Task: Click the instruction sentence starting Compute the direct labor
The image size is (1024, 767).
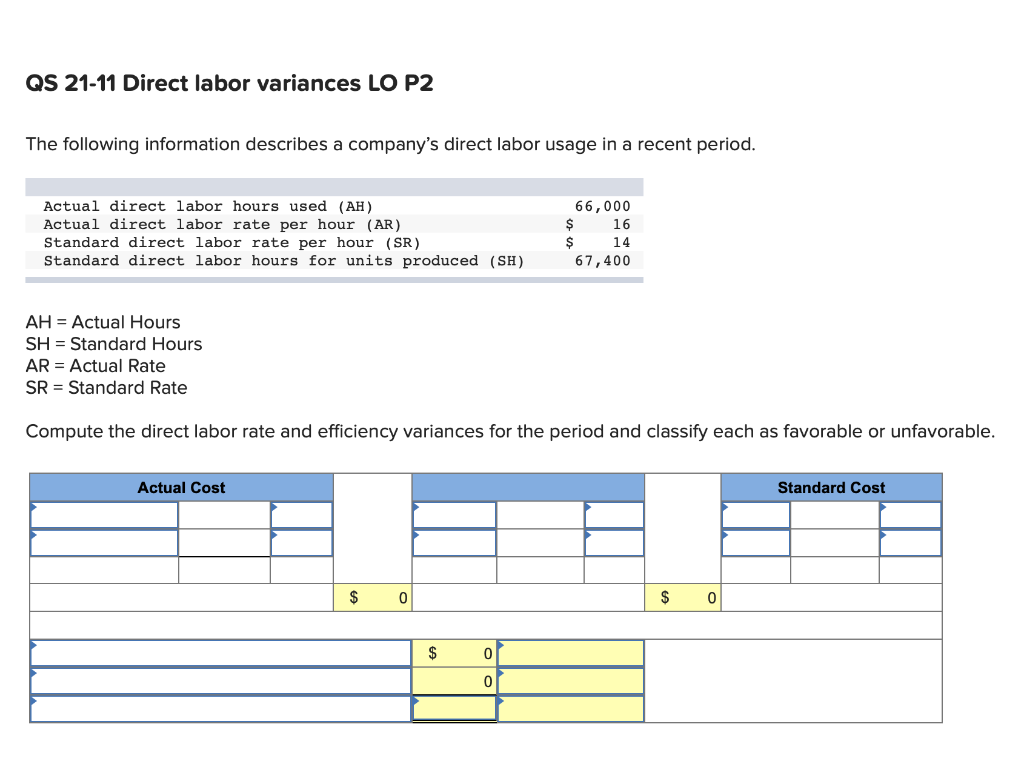Action: coord(510,432)
